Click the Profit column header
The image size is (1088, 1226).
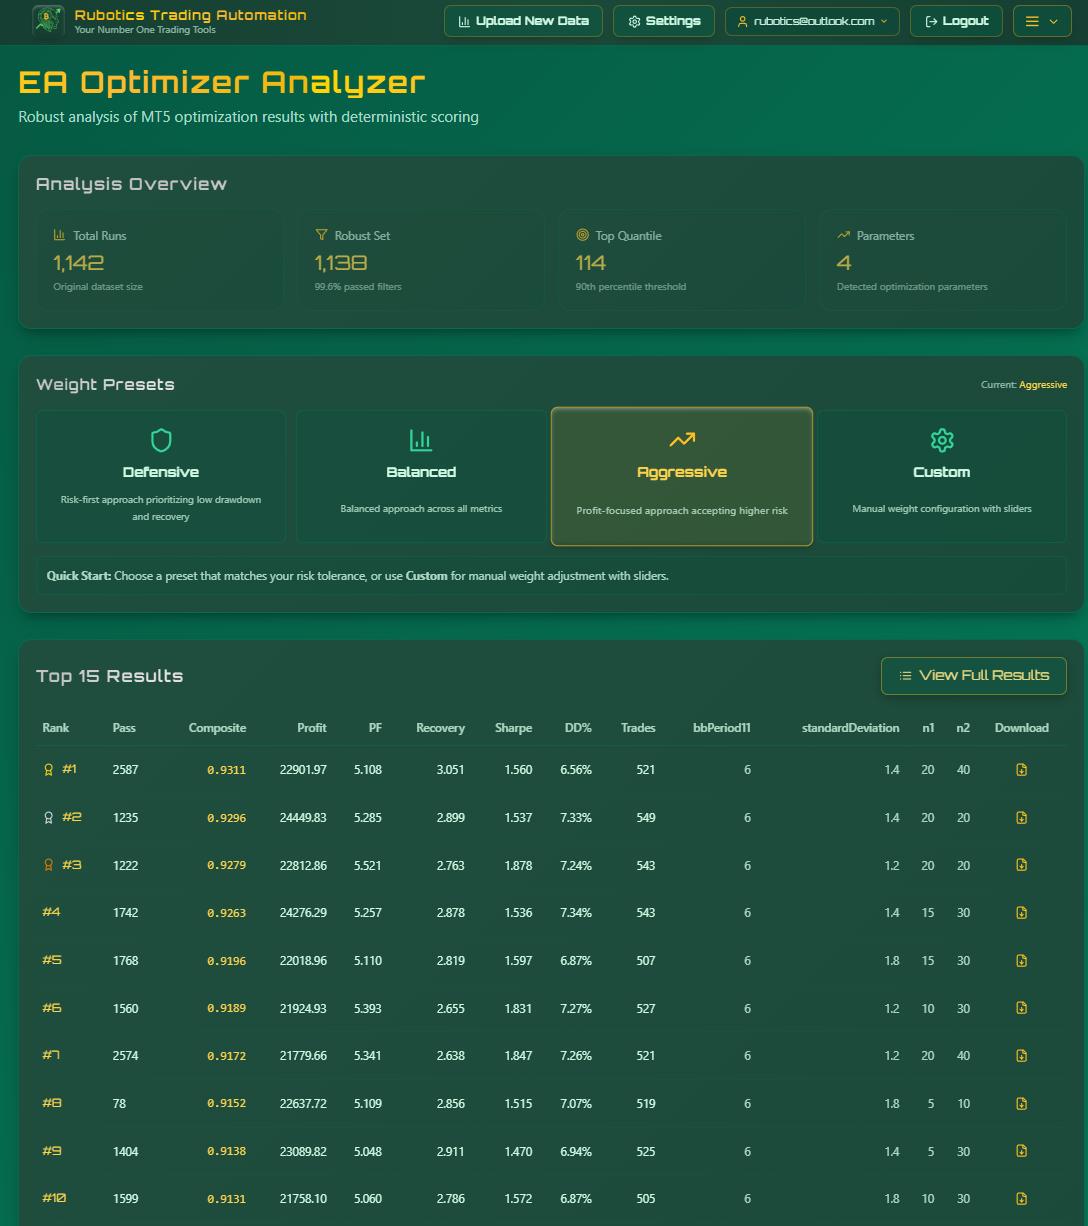[312, 728]
